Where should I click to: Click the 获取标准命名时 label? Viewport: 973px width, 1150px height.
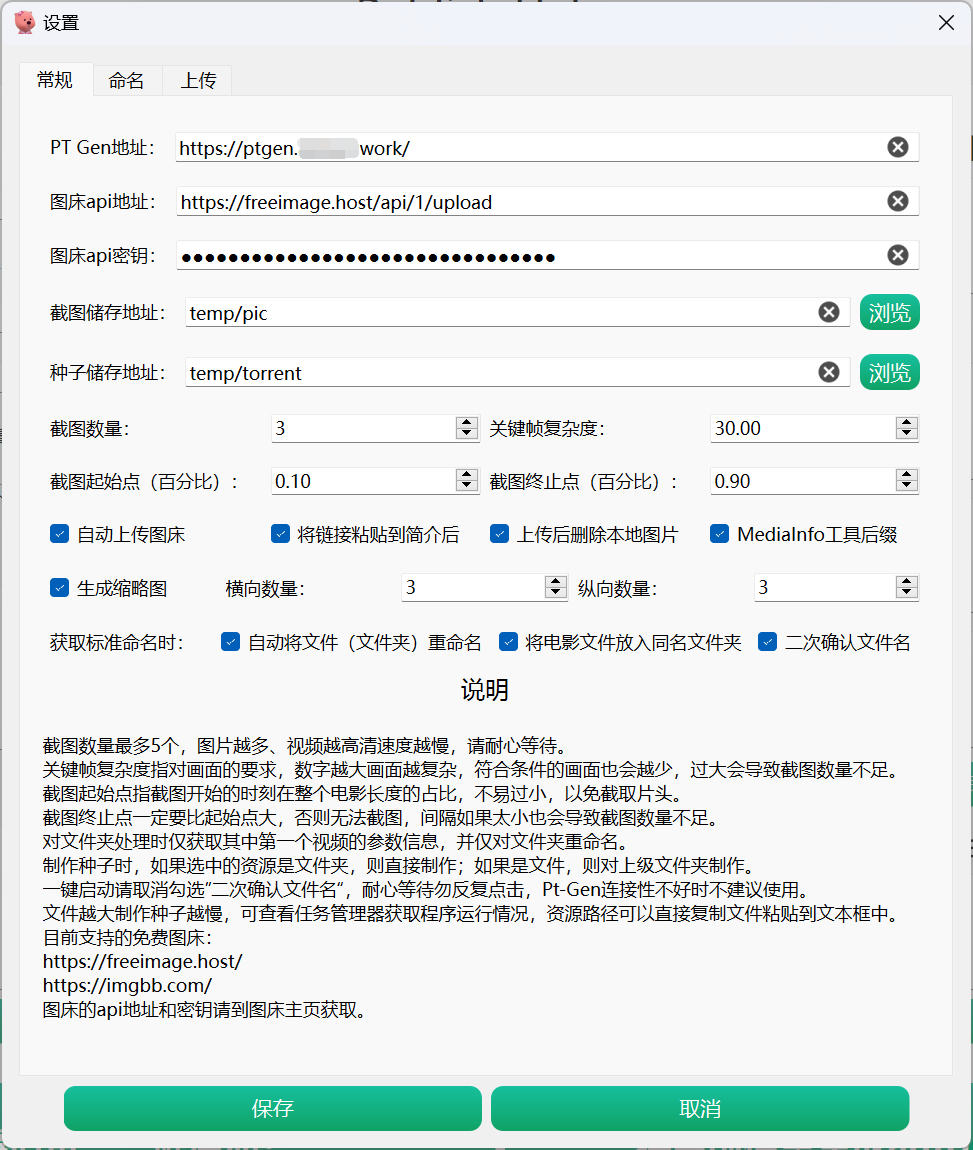117,643
